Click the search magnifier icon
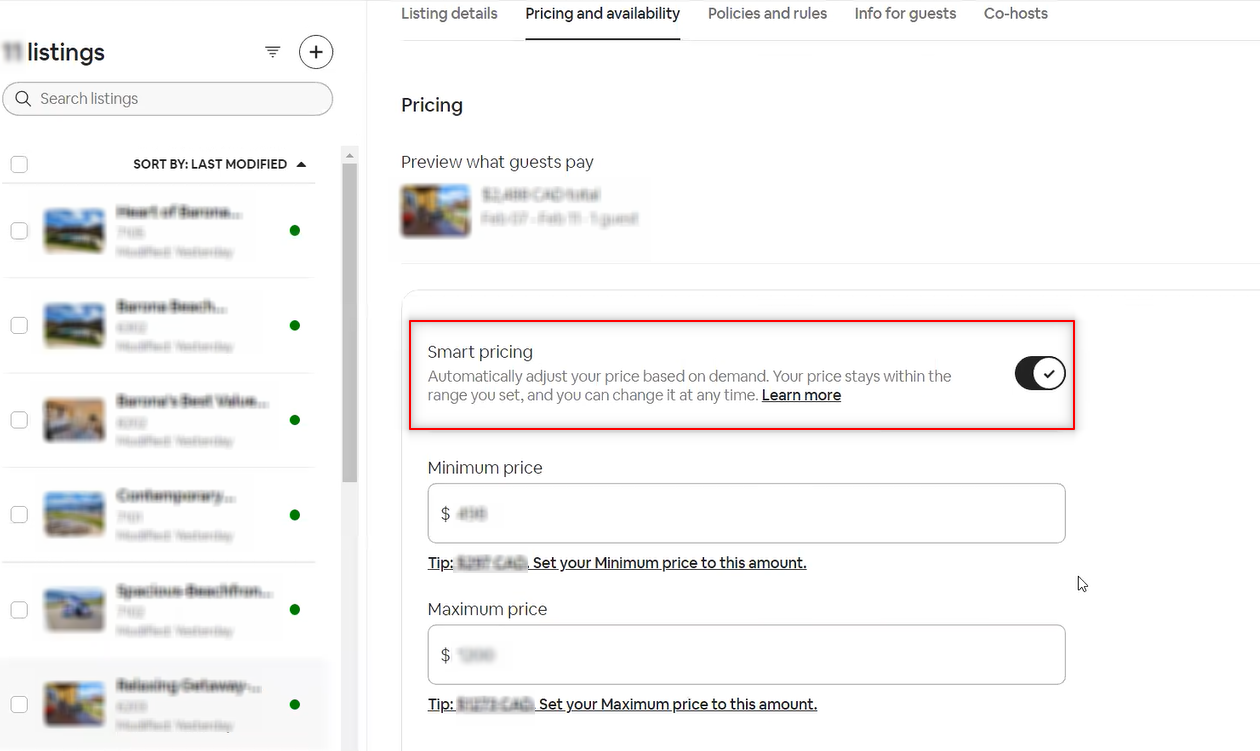1260x751 pixels. [24, 99]
